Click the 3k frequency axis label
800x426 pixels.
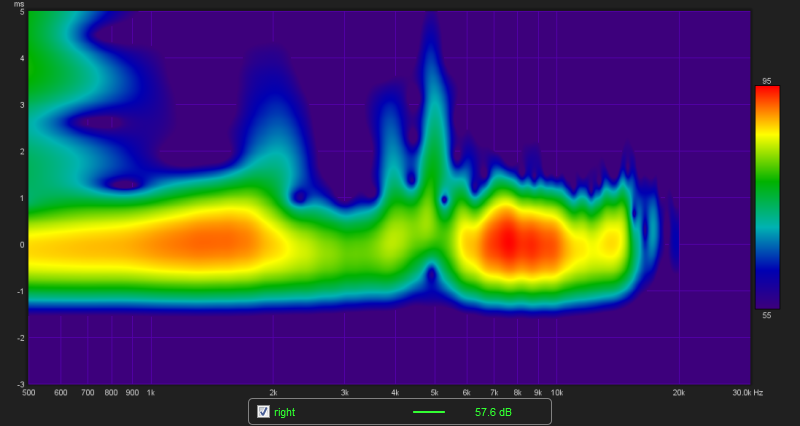344,392
